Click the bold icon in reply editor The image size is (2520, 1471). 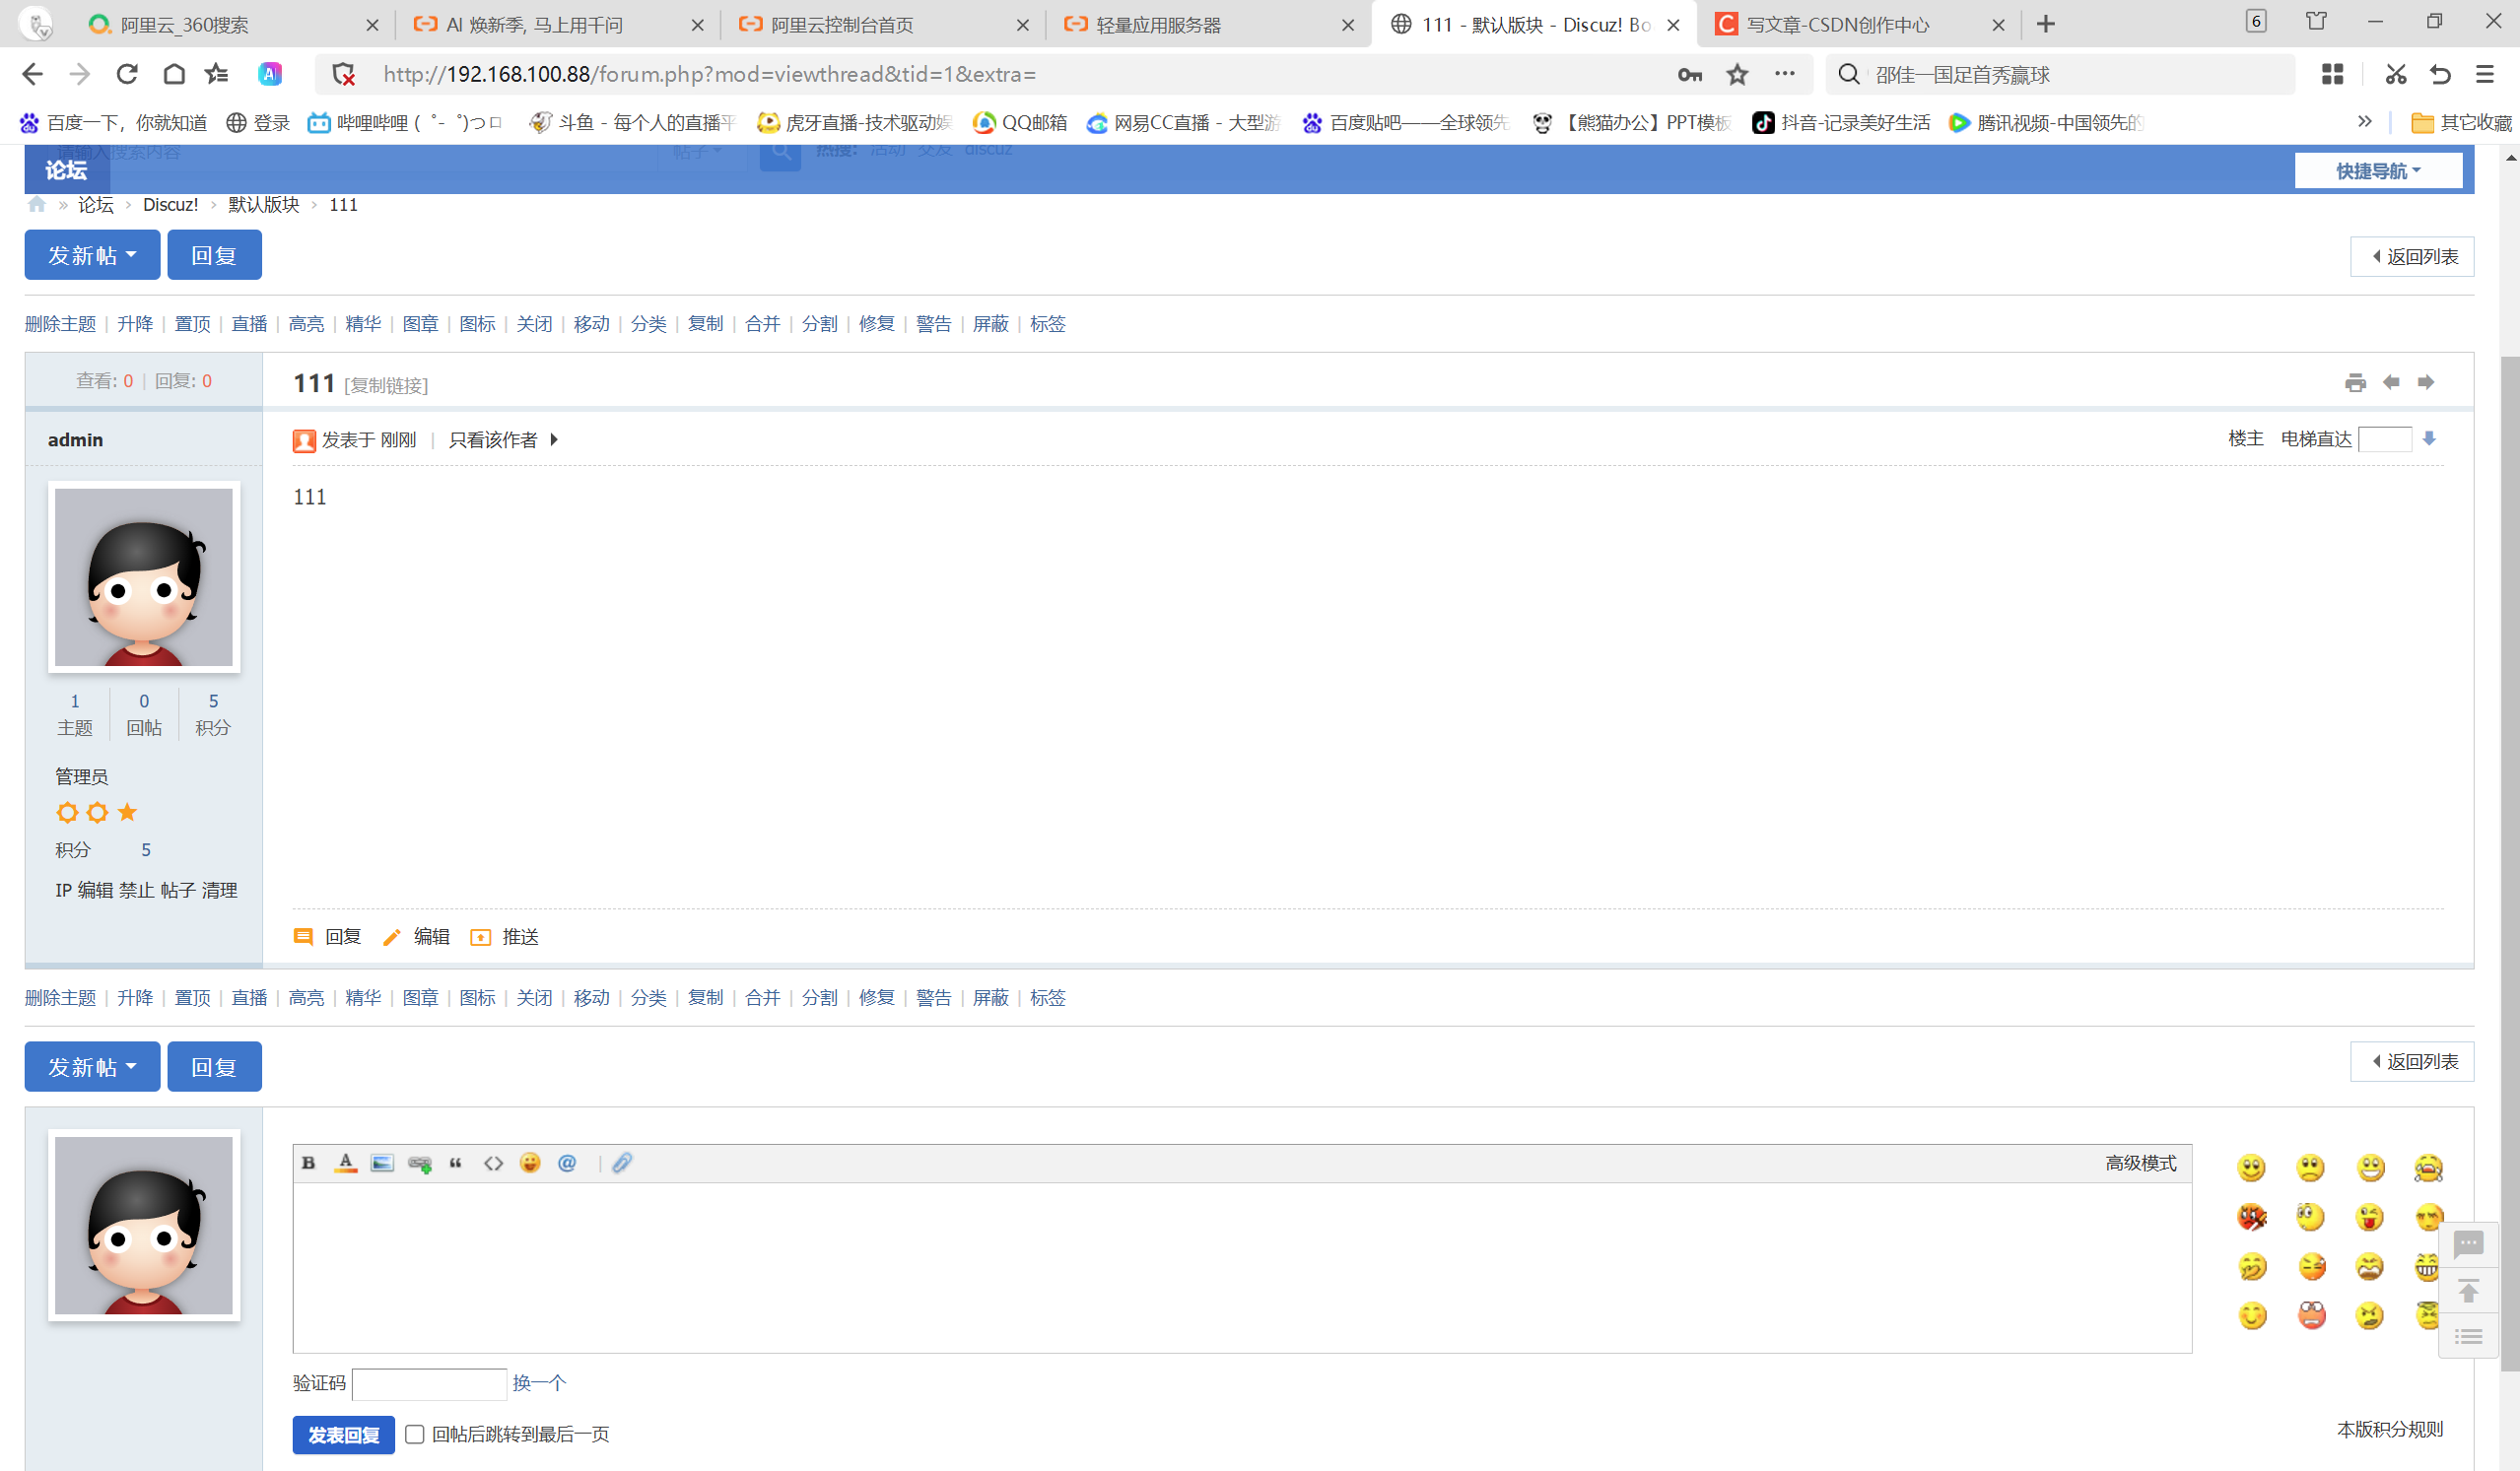[x=308, y=1163]
